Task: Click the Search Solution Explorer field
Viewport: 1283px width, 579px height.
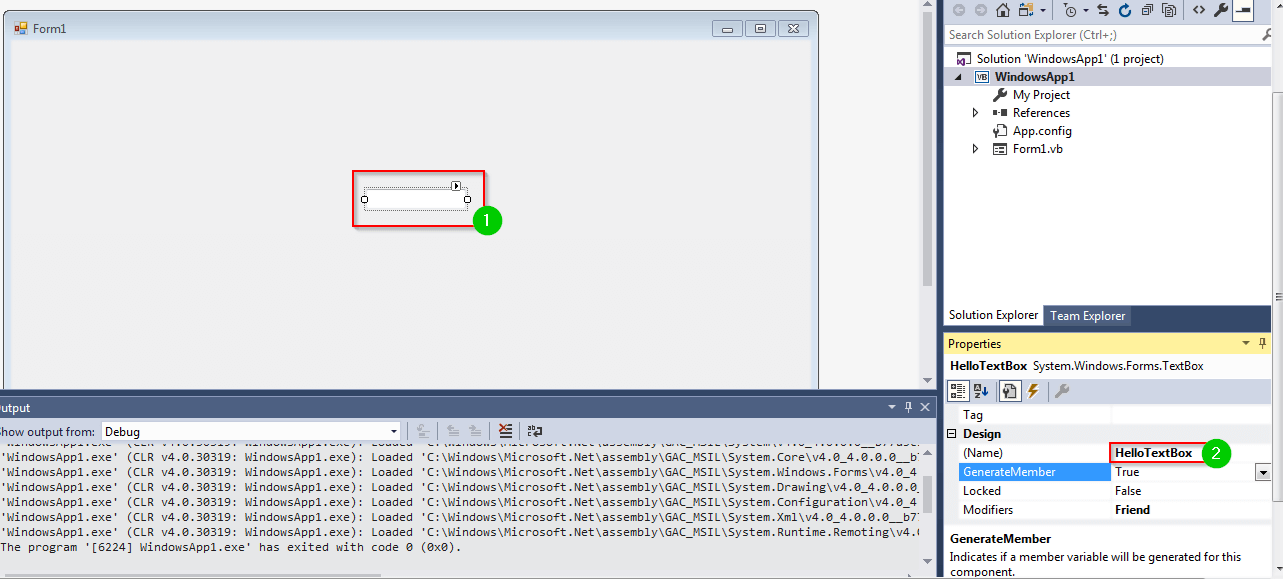Action: tap(1100, 35)
